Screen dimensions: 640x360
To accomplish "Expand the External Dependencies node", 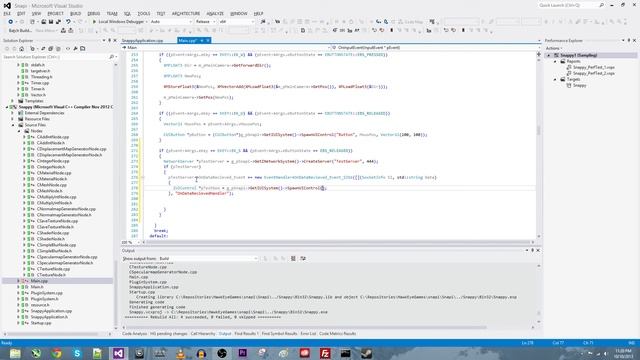I will pyautogui.click(x=13, y=113).
